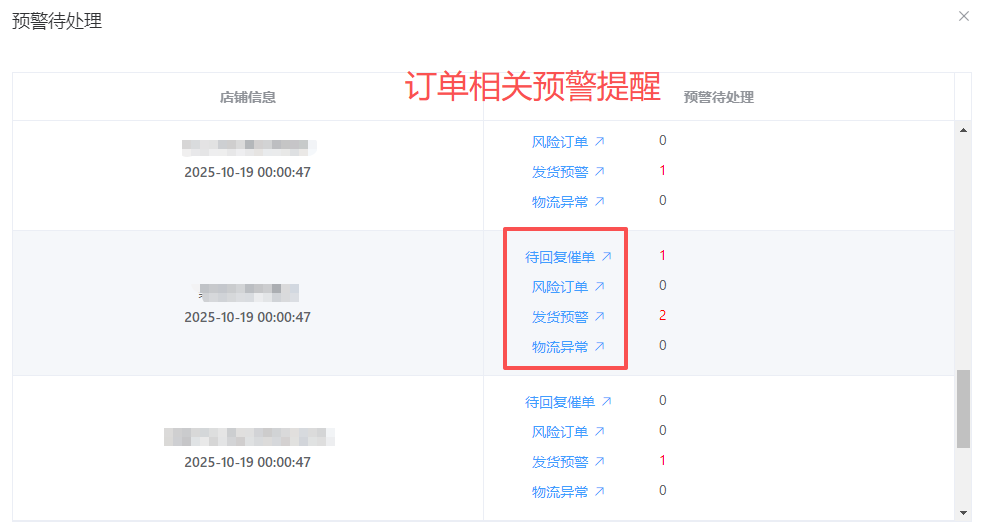
Task: Click the blurred store name in red-boxed row
Action: 249,293
